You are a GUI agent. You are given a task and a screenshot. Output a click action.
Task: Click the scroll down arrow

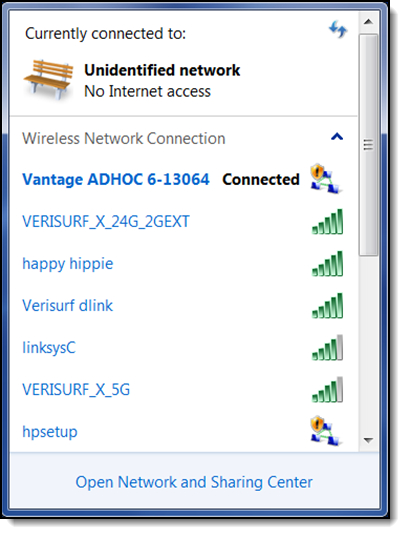click(x=368, y=440)
